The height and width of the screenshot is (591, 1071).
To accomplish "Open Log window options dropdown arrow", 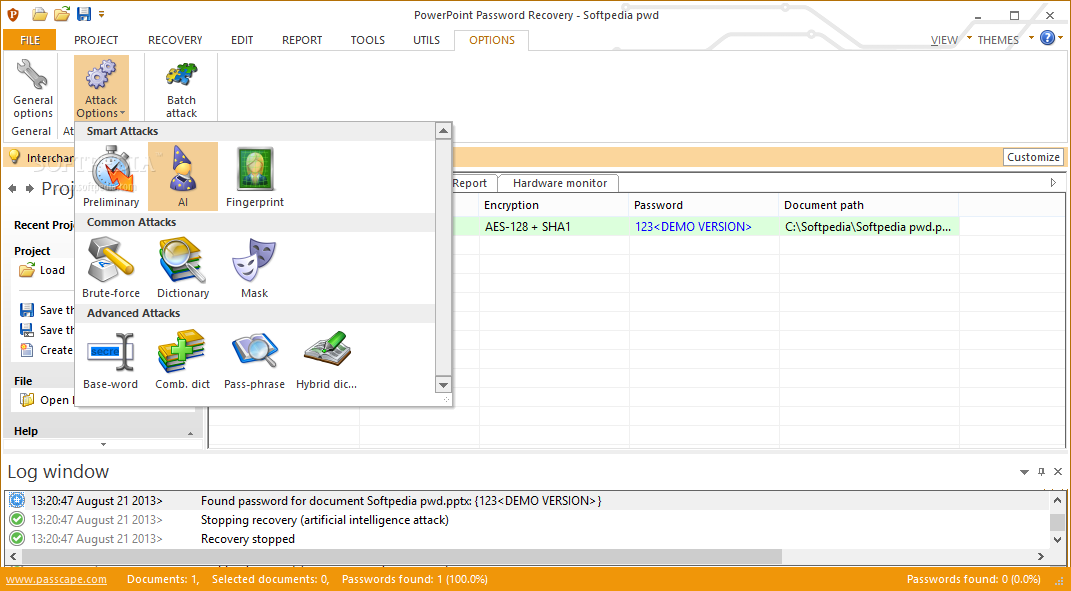I will point(1024,472).
